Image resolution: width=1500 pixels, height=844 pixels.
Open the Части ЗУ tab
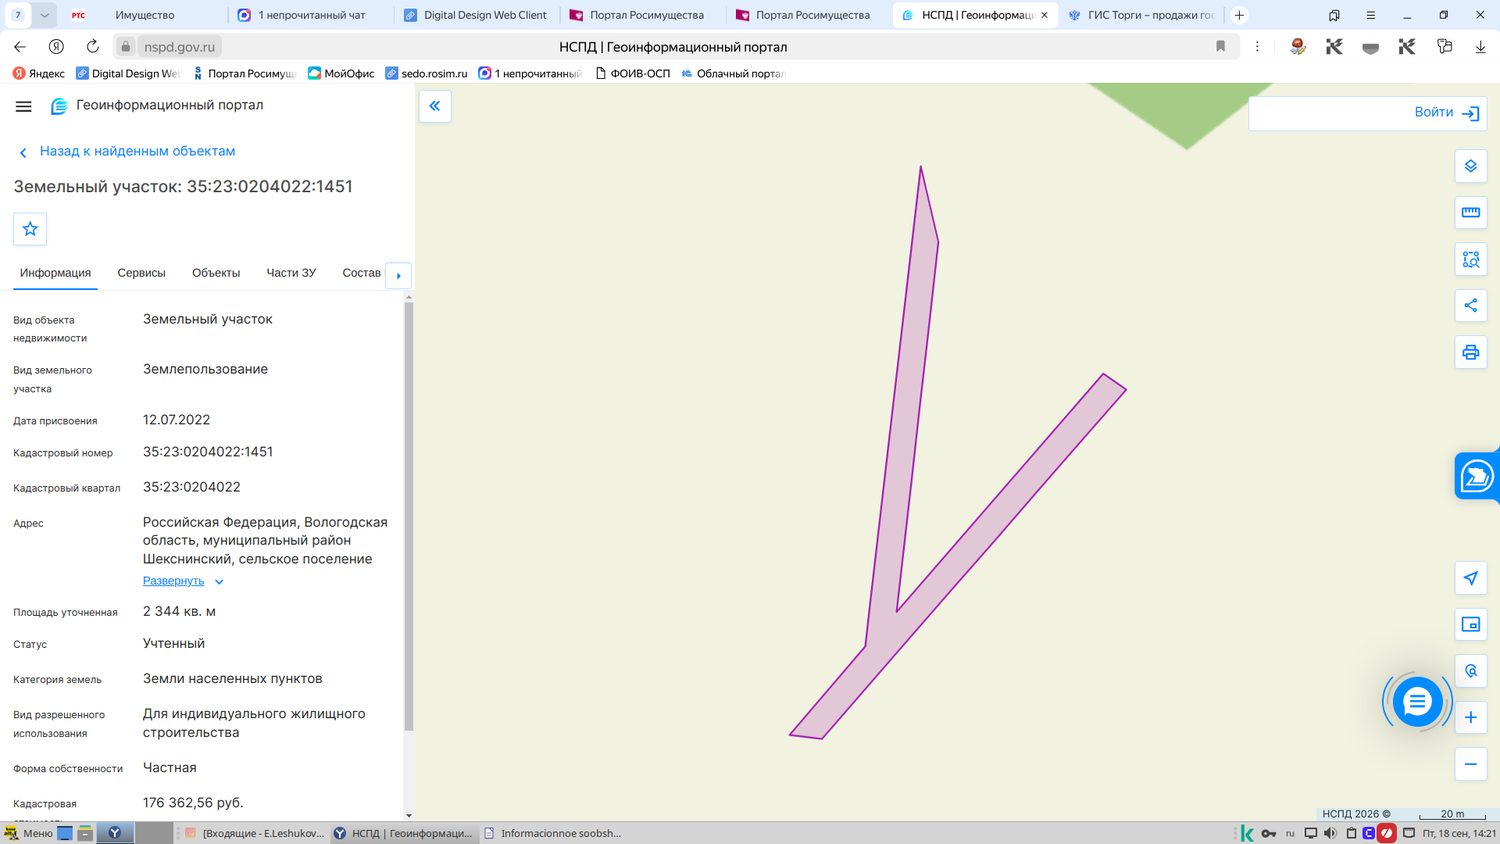pos(291,273)
